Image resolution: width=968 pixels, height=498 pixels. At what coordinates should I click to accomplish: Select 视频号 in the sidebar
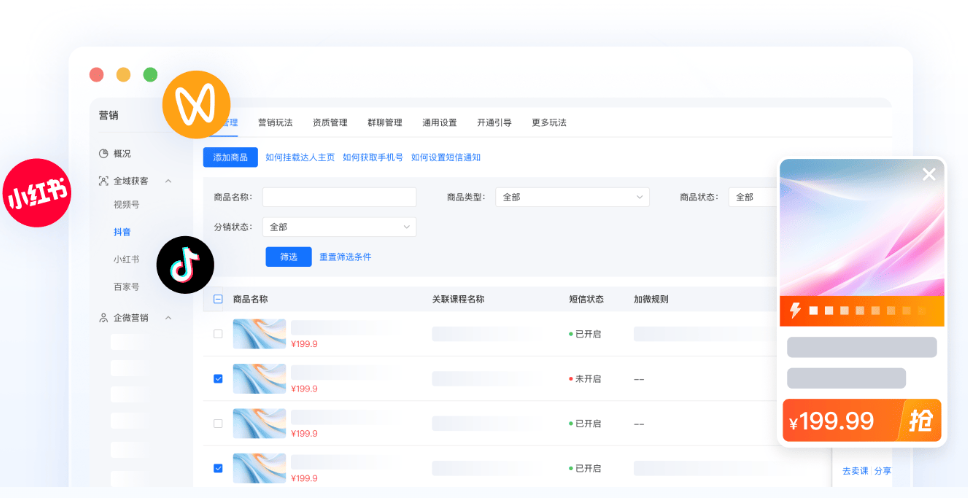pyautogui.click(x=127, y=205)
